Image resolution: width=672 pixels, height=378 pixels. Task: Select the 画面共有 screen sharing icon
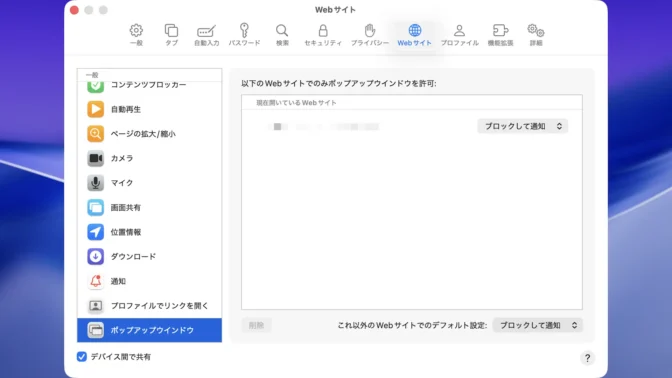(96, 207)
